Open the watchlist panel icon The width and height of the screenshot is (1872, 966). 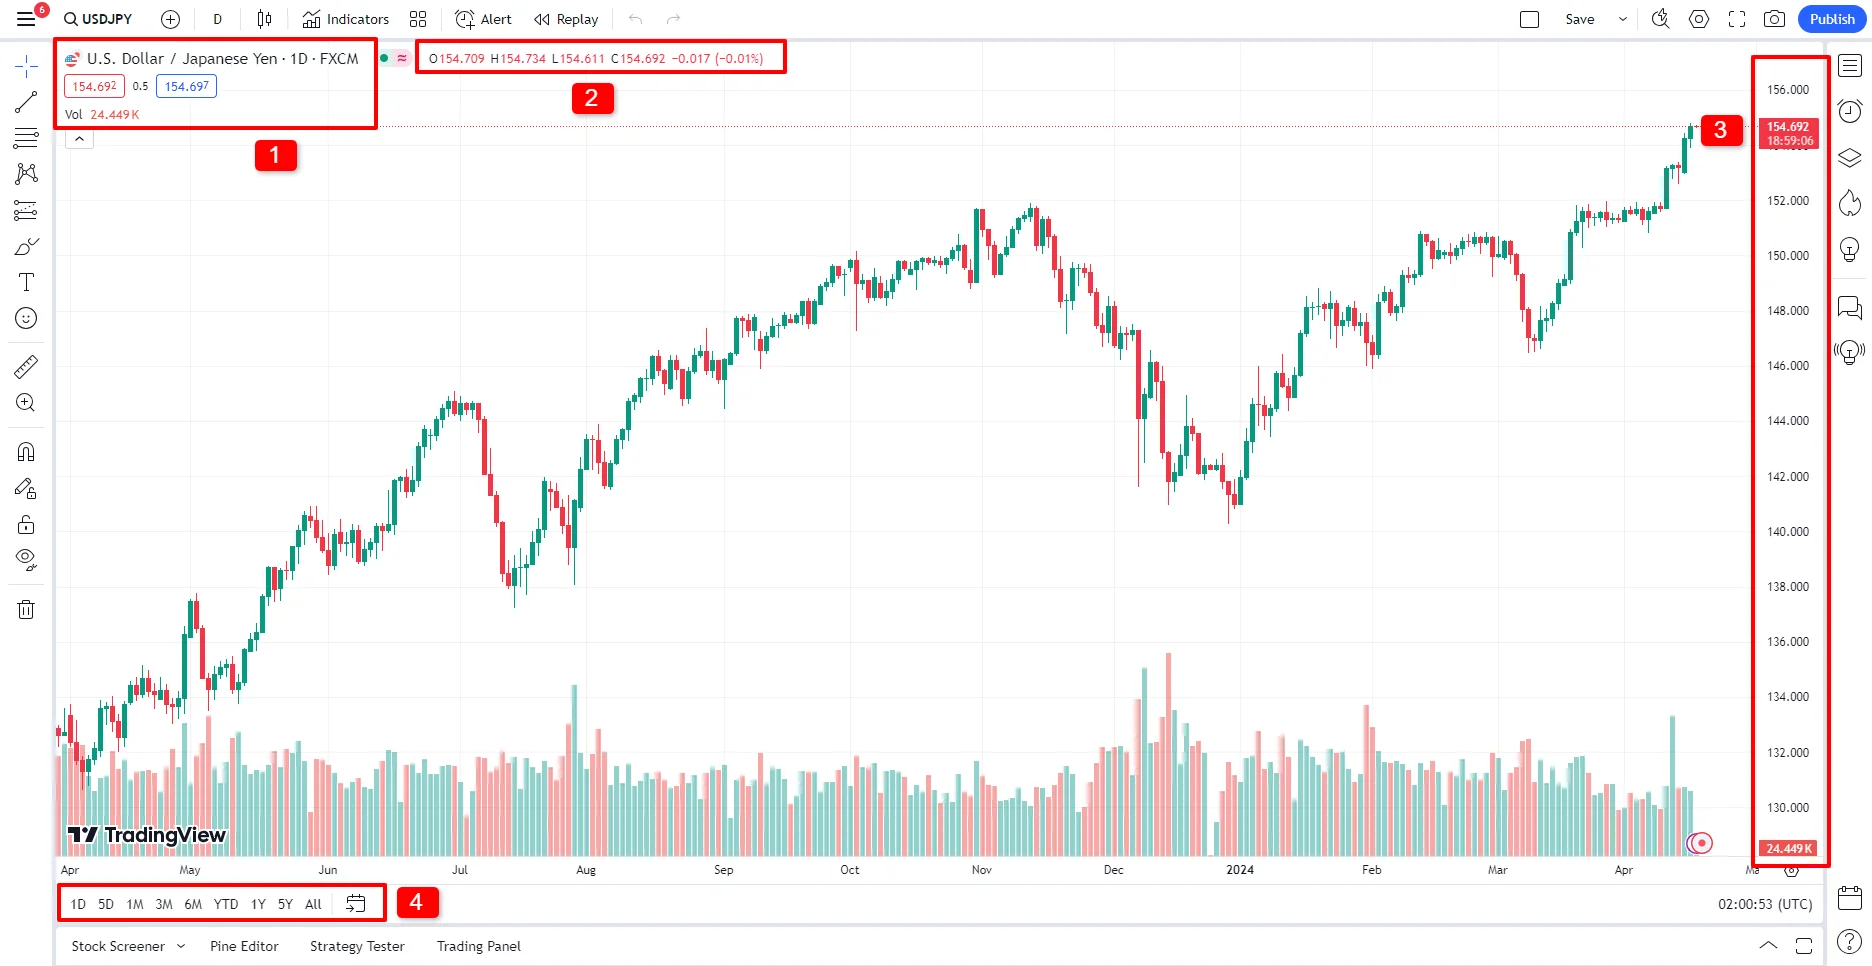[1850, 66]
